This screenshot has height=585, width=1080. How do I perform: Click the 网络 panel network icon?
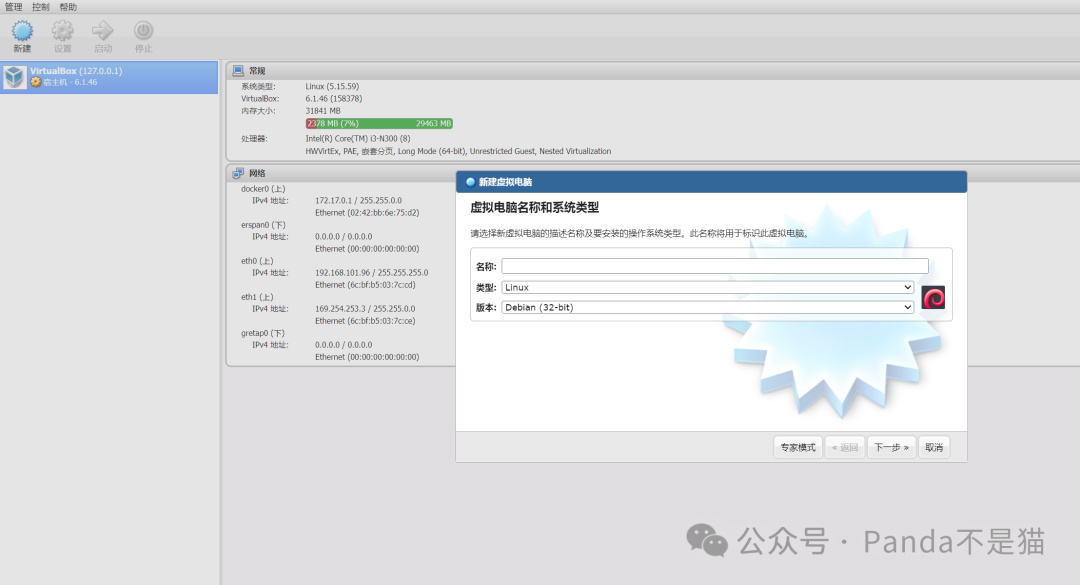click(x=238, y=173)
